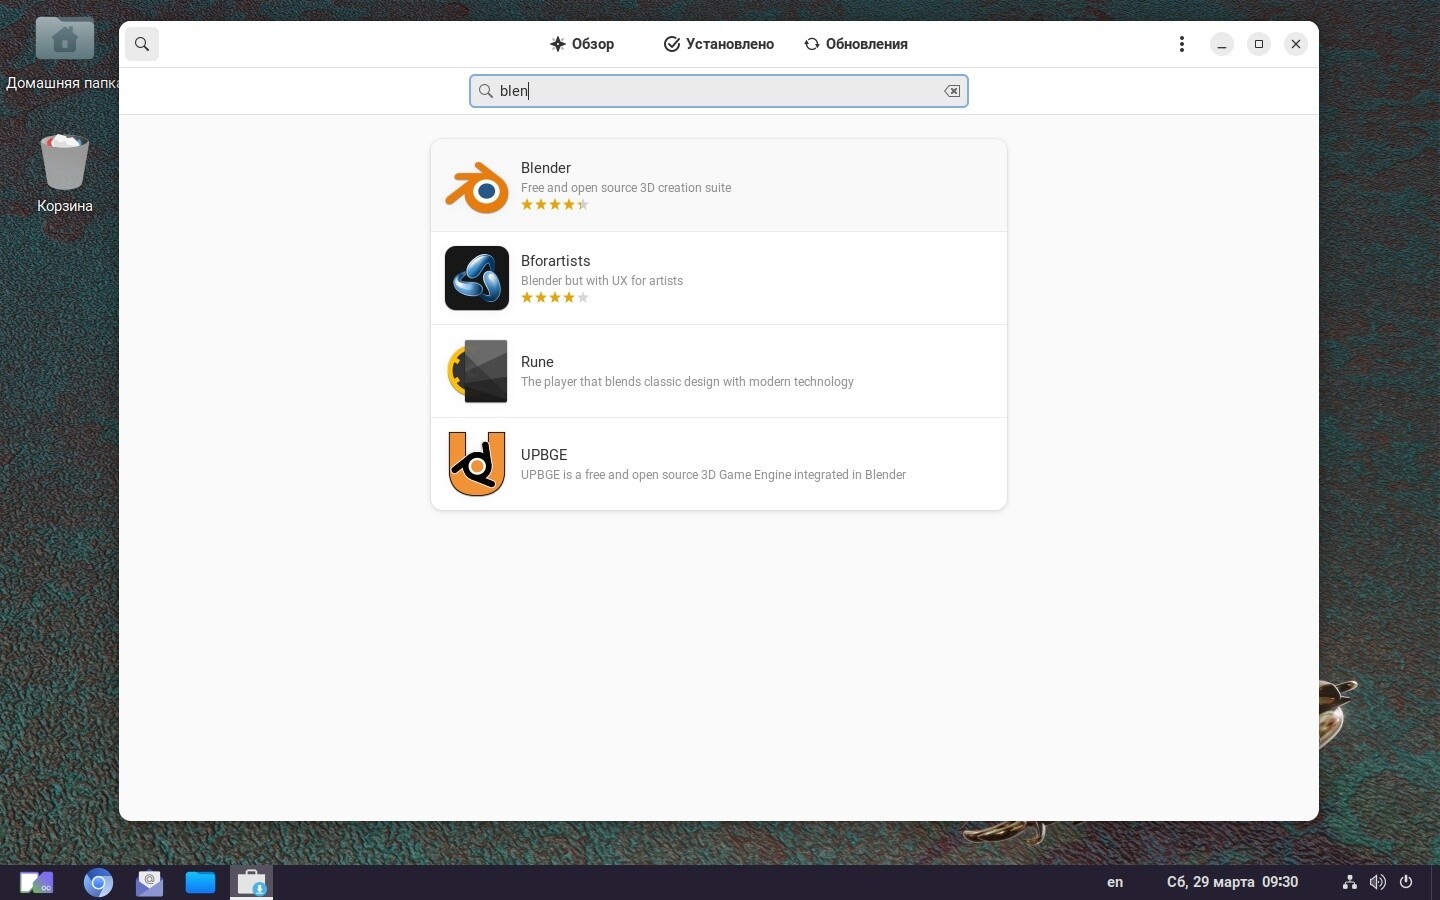
Task: Switch the 'en' keyboard layout indicator
Action: (x=1115, y=882)
